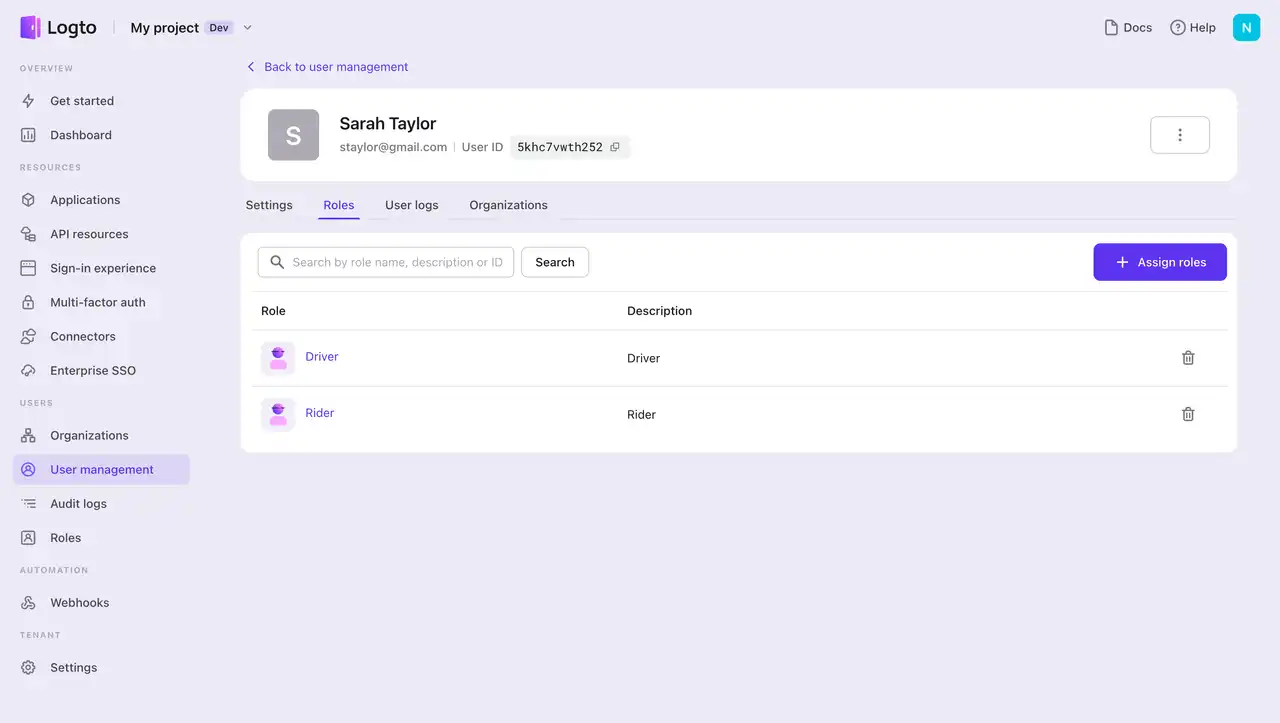Click the Assign roles button
The width and height of the screenshot is (1280, 723).
tap(1160, 261)
